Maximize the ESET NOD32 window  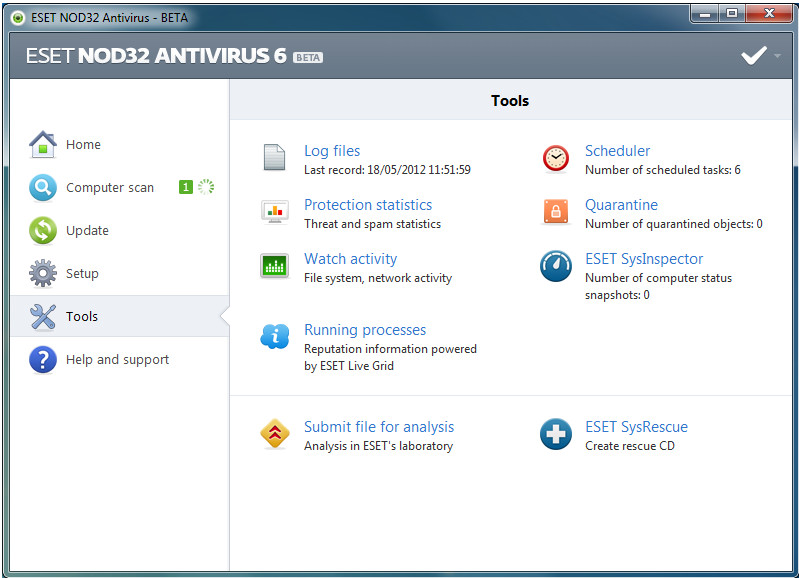[x=732, y=14]
